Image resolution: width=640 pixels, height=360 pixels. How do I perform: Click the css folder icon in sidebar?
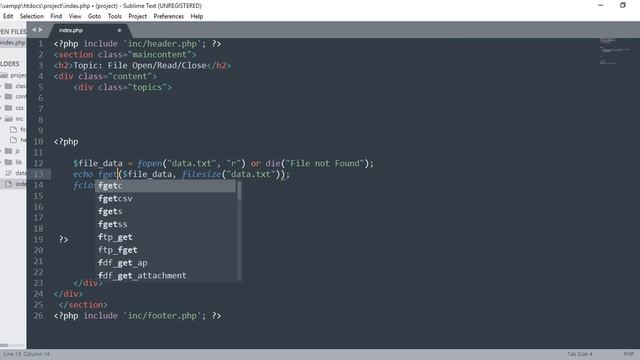[x=9, y=108]
